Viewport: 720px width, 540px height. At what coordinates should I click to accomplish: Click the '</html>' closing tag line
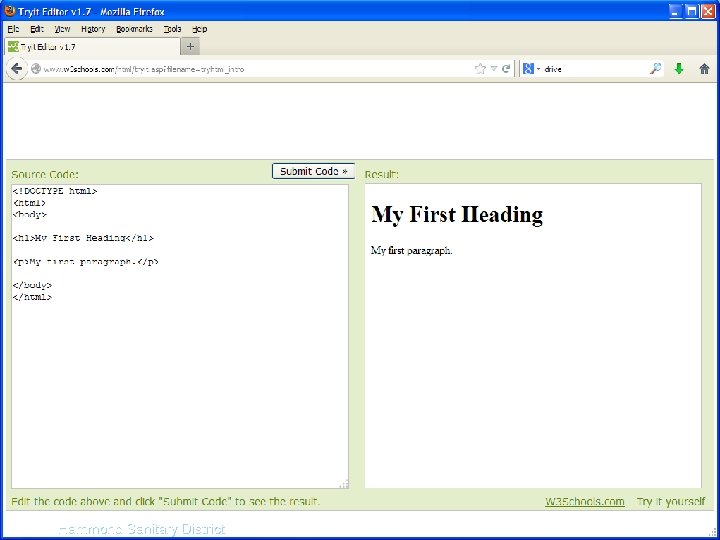(x=32, y=297)
